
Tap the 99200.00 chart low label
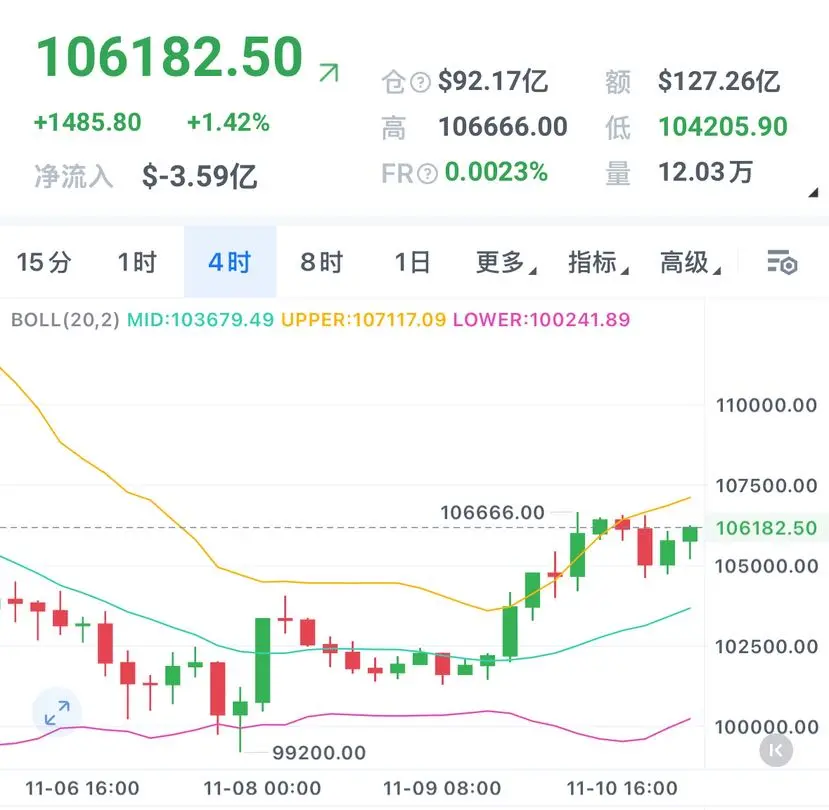(x=319, y=753)
